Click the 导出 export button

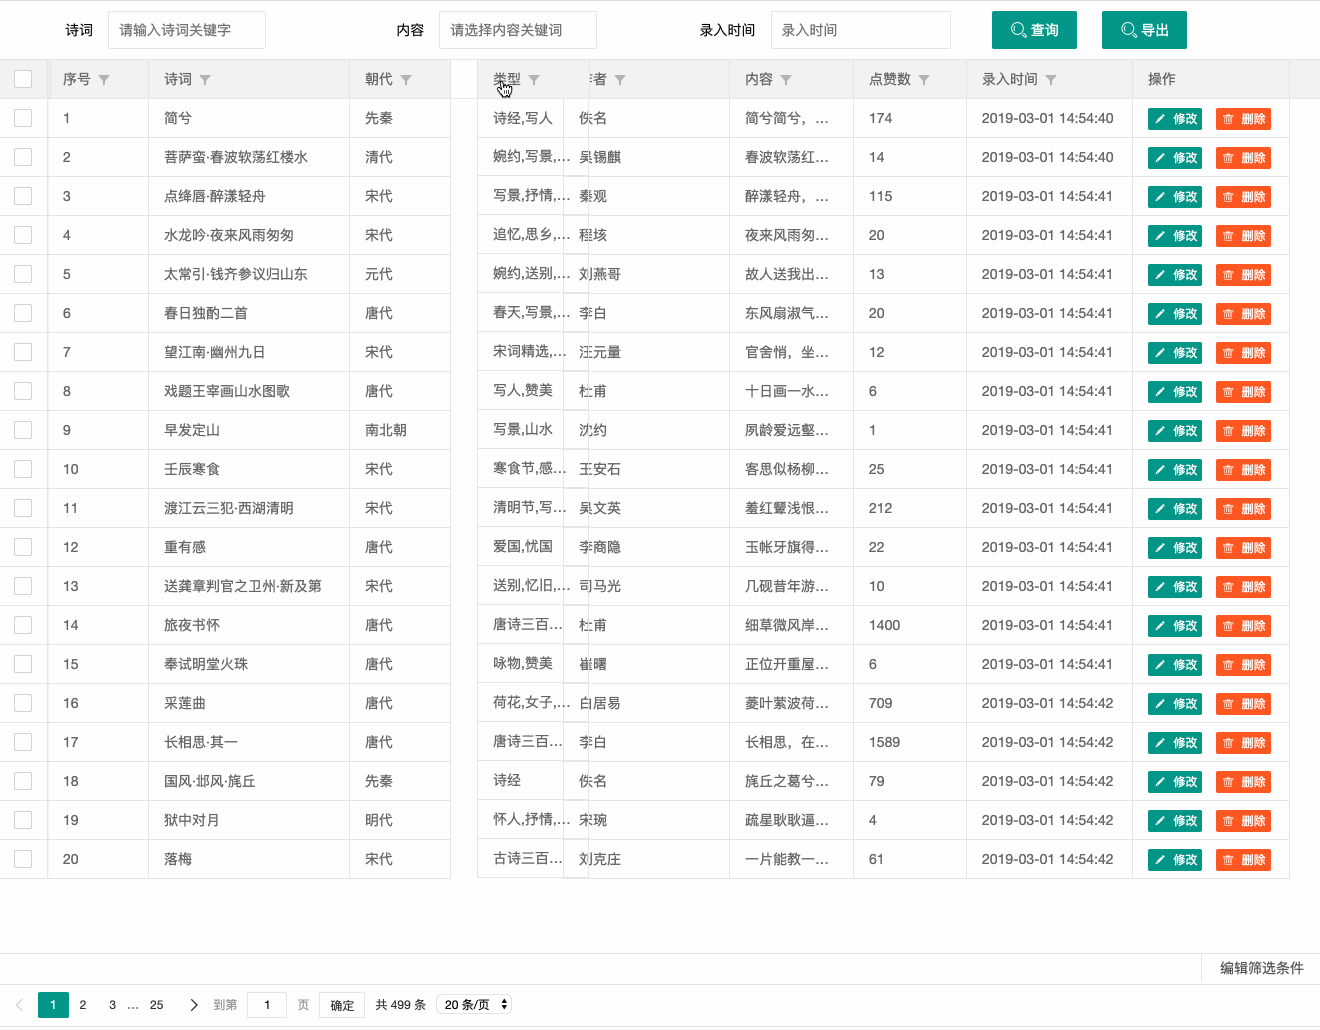(x=1145, y=30)
